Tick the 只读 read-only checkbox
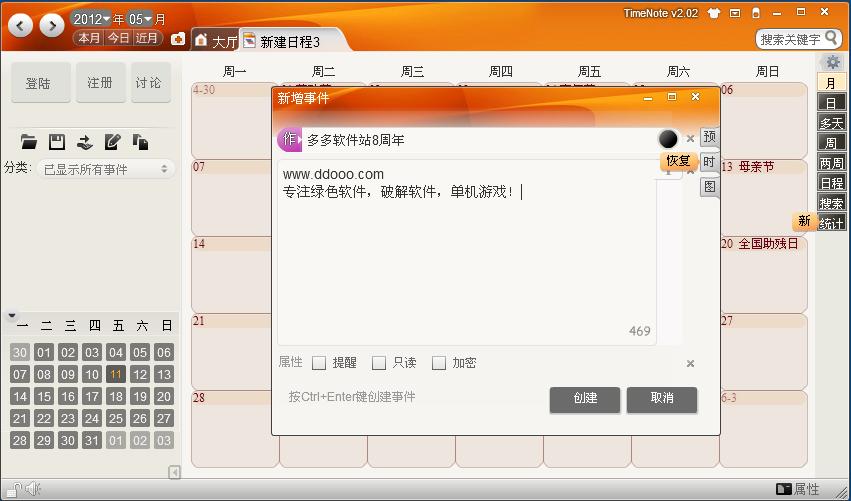 [379, 363]
